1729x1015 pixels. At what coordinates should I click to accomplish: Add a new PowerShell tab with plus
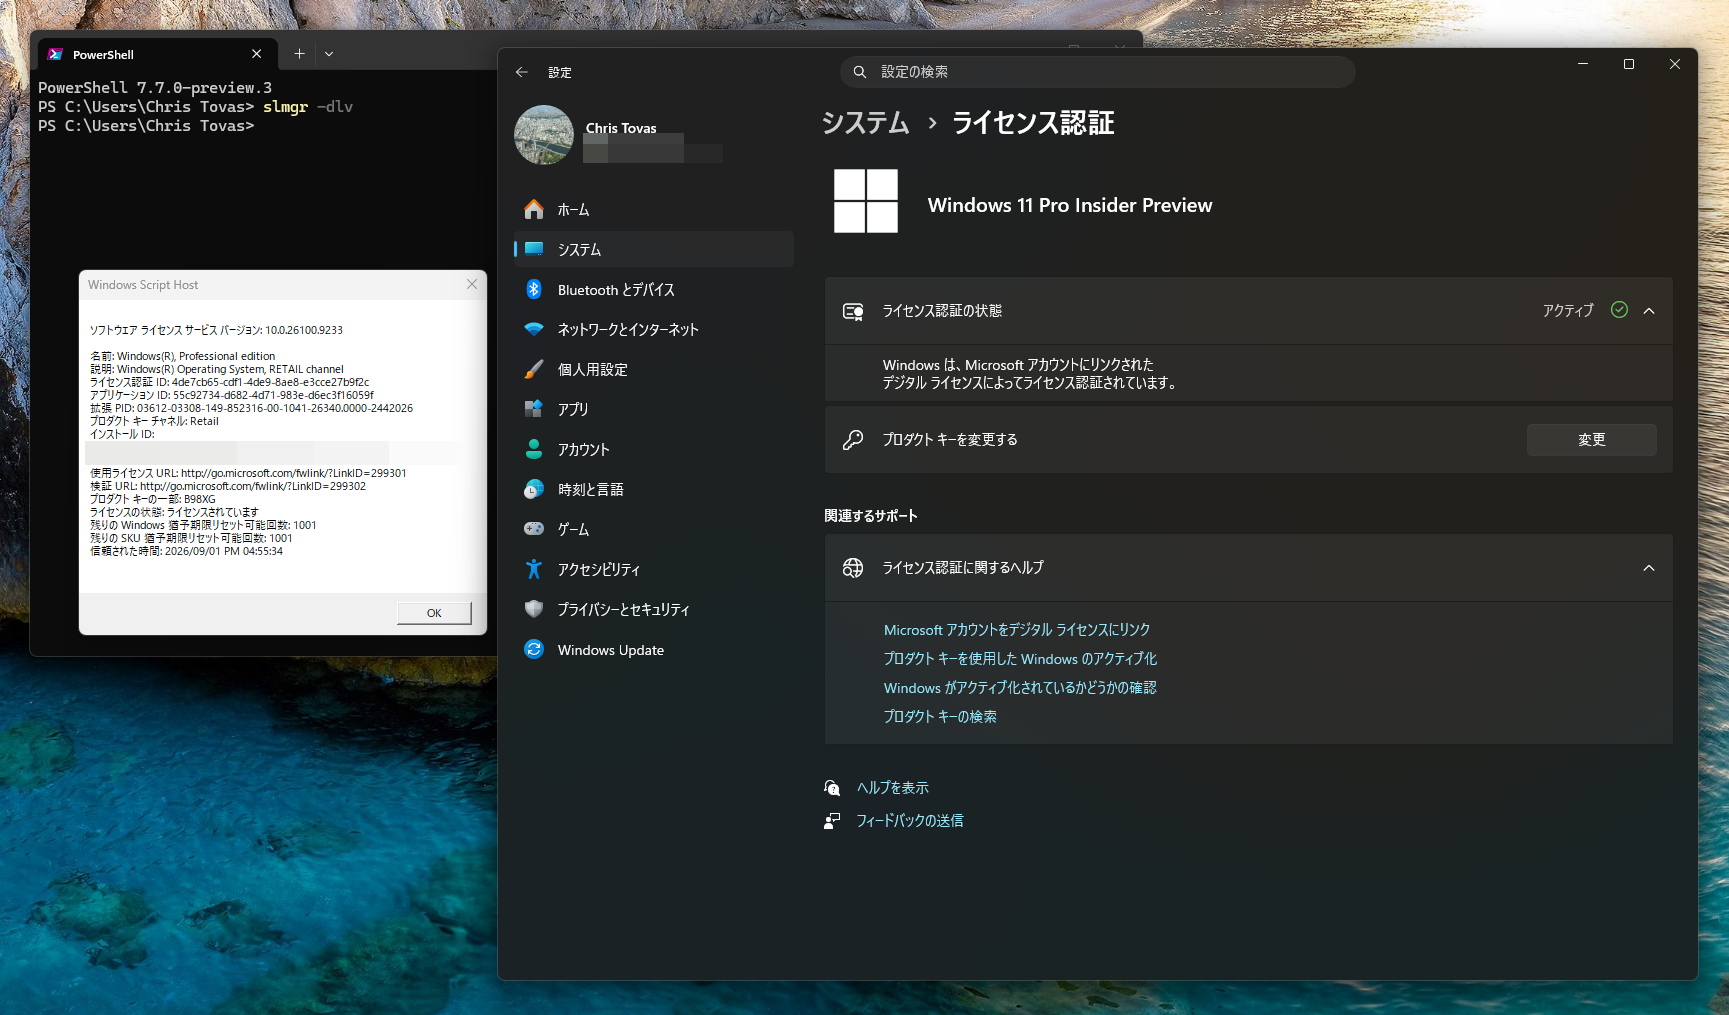(299, 54)
